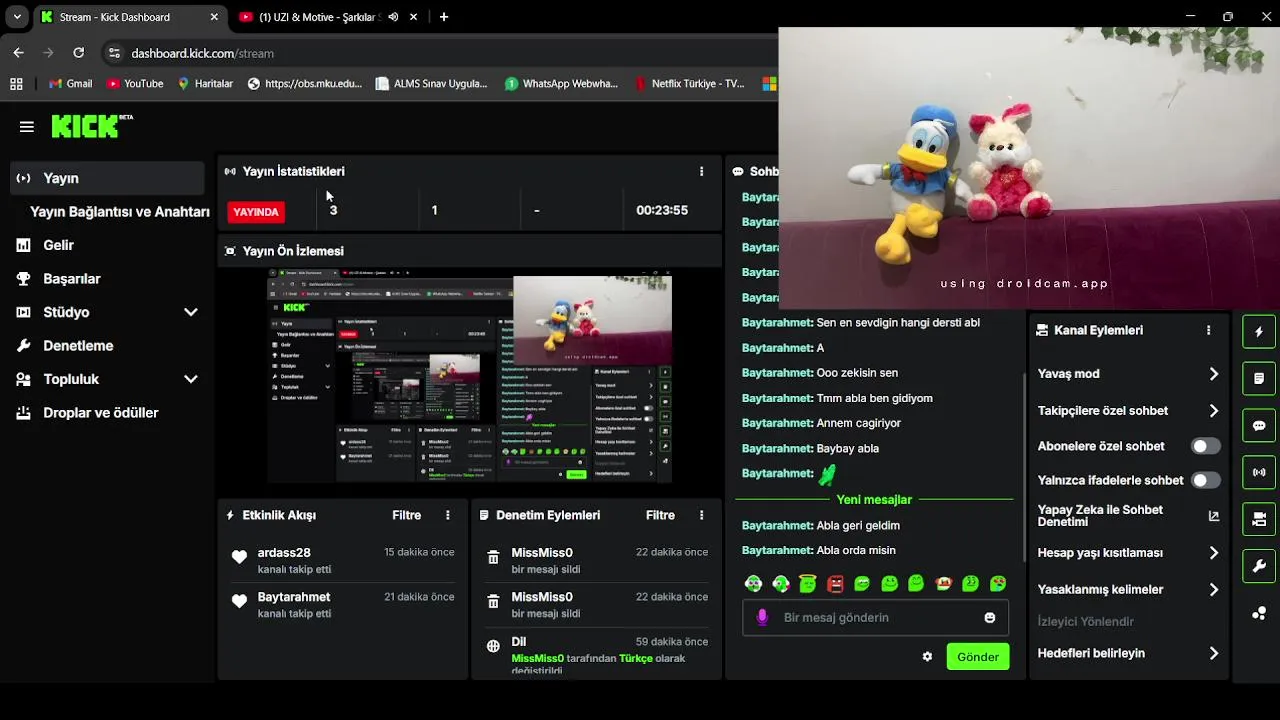Open the emoji picker smiley in message box
This screenshot has height=720, width=1280.
tap(990, 618)
